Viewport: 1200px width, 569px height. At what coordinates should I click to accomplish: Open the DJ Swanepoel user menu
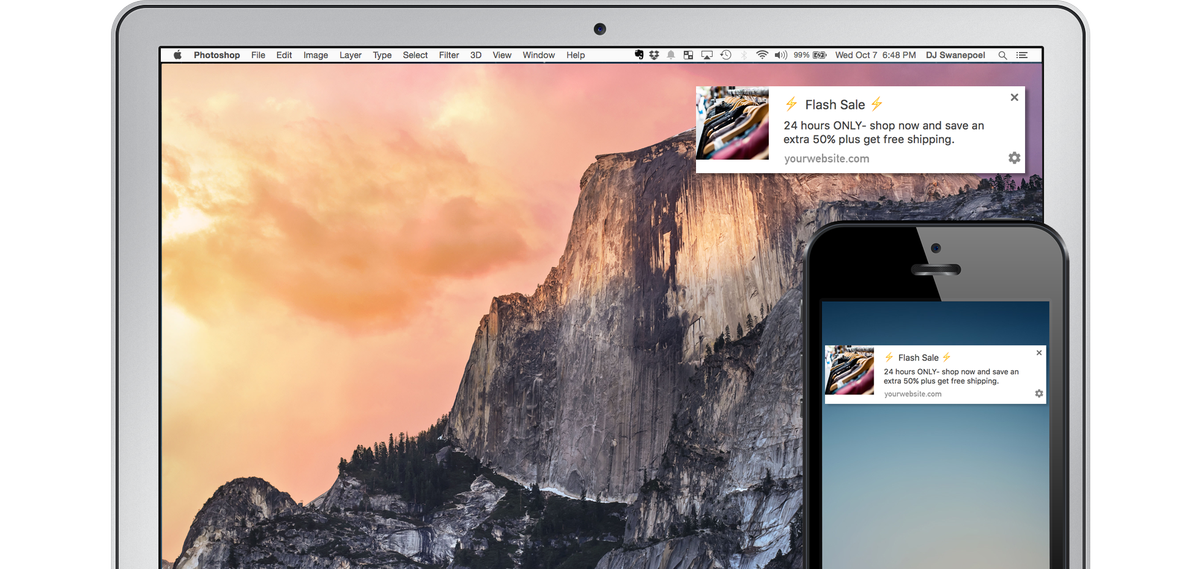(956, 55)
